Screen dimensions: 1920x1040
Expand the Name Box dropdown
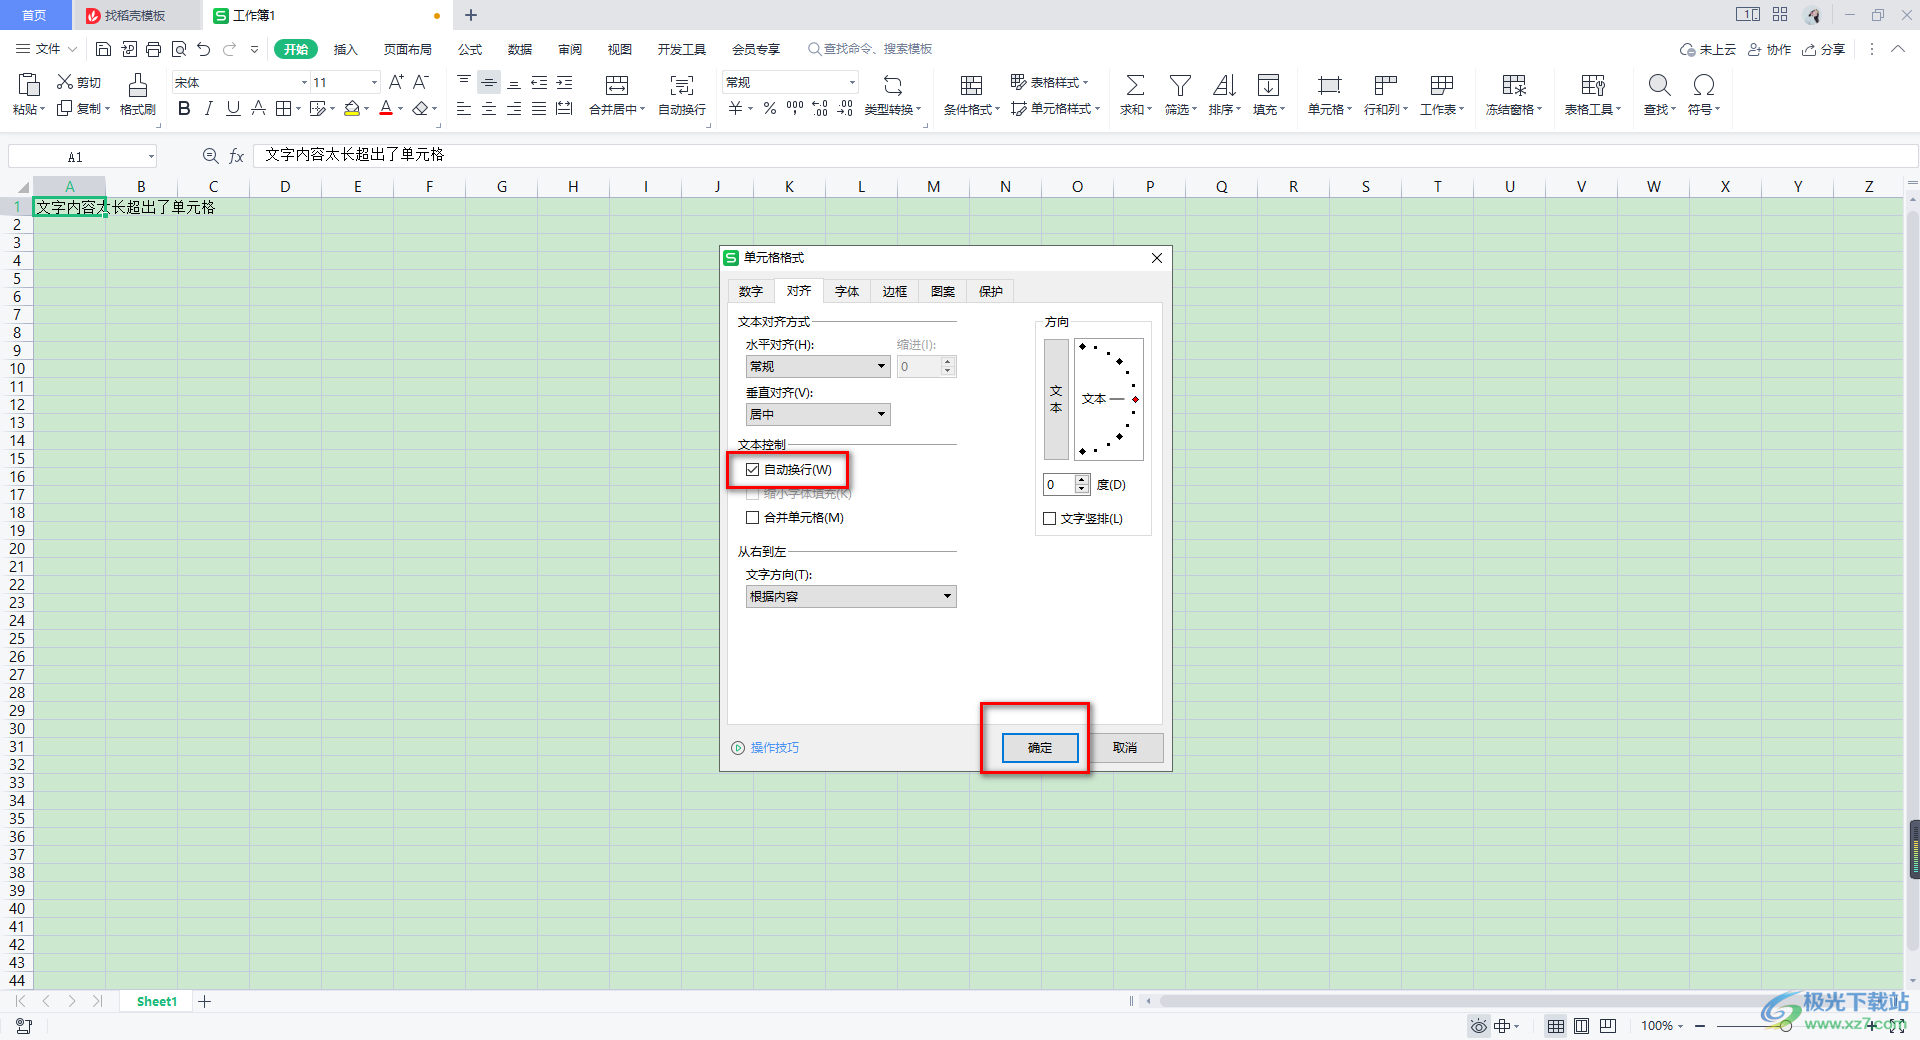point(151,157)
